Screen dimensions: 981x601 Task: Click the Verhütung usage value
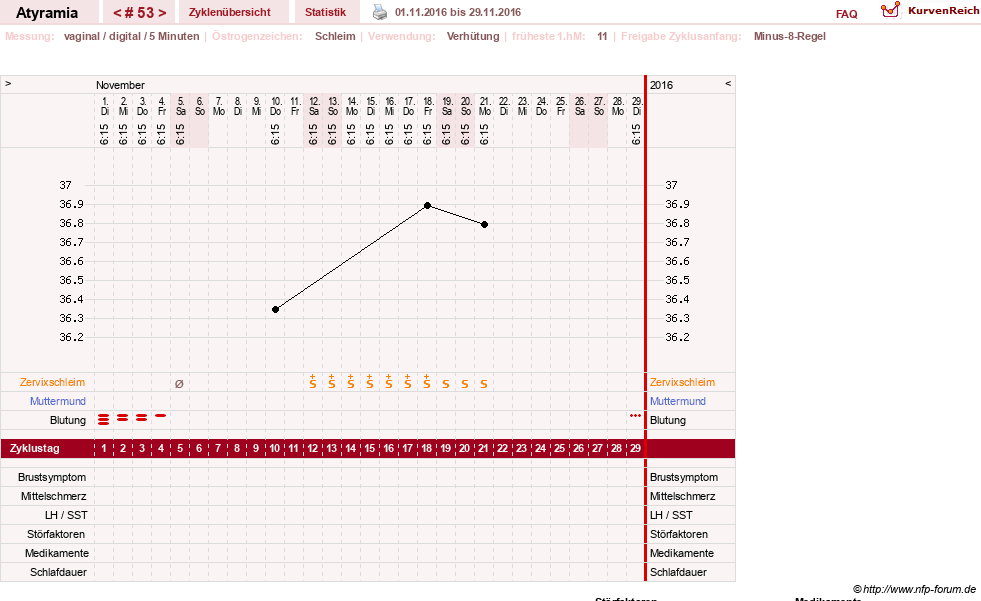[x=473, y=36]
